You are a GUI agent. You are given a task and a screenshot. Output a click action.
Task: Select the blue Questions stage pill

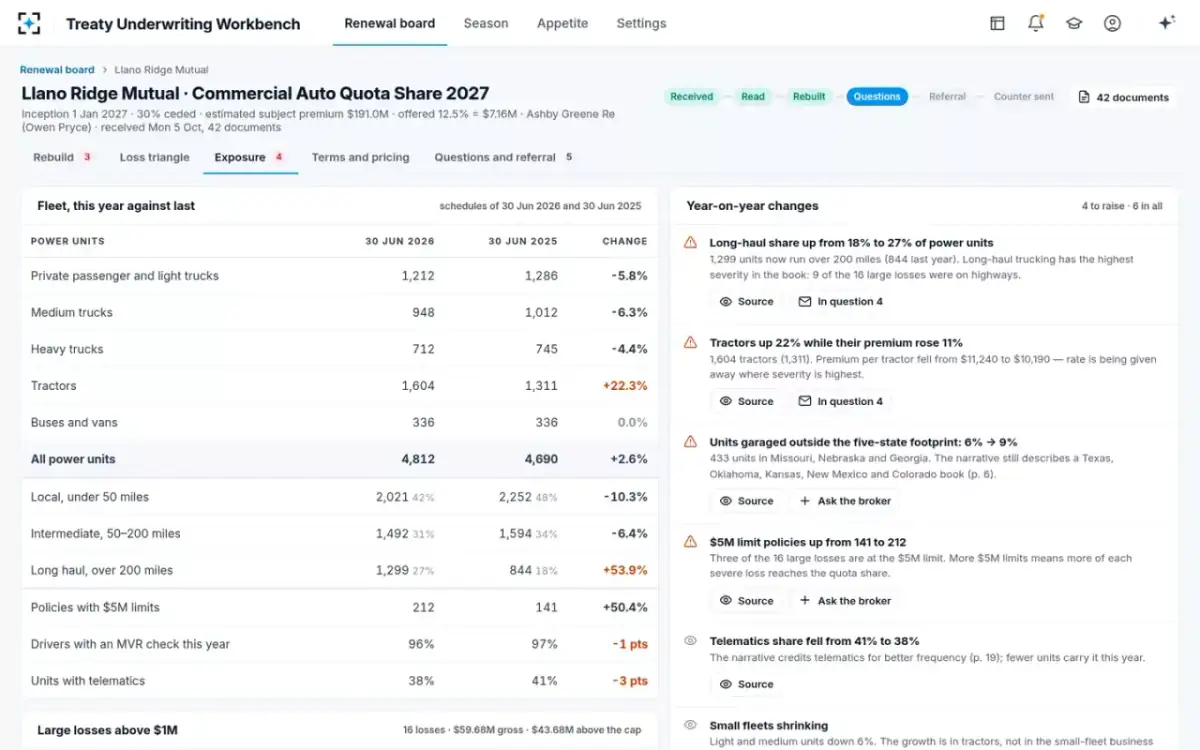pos(877,97)
